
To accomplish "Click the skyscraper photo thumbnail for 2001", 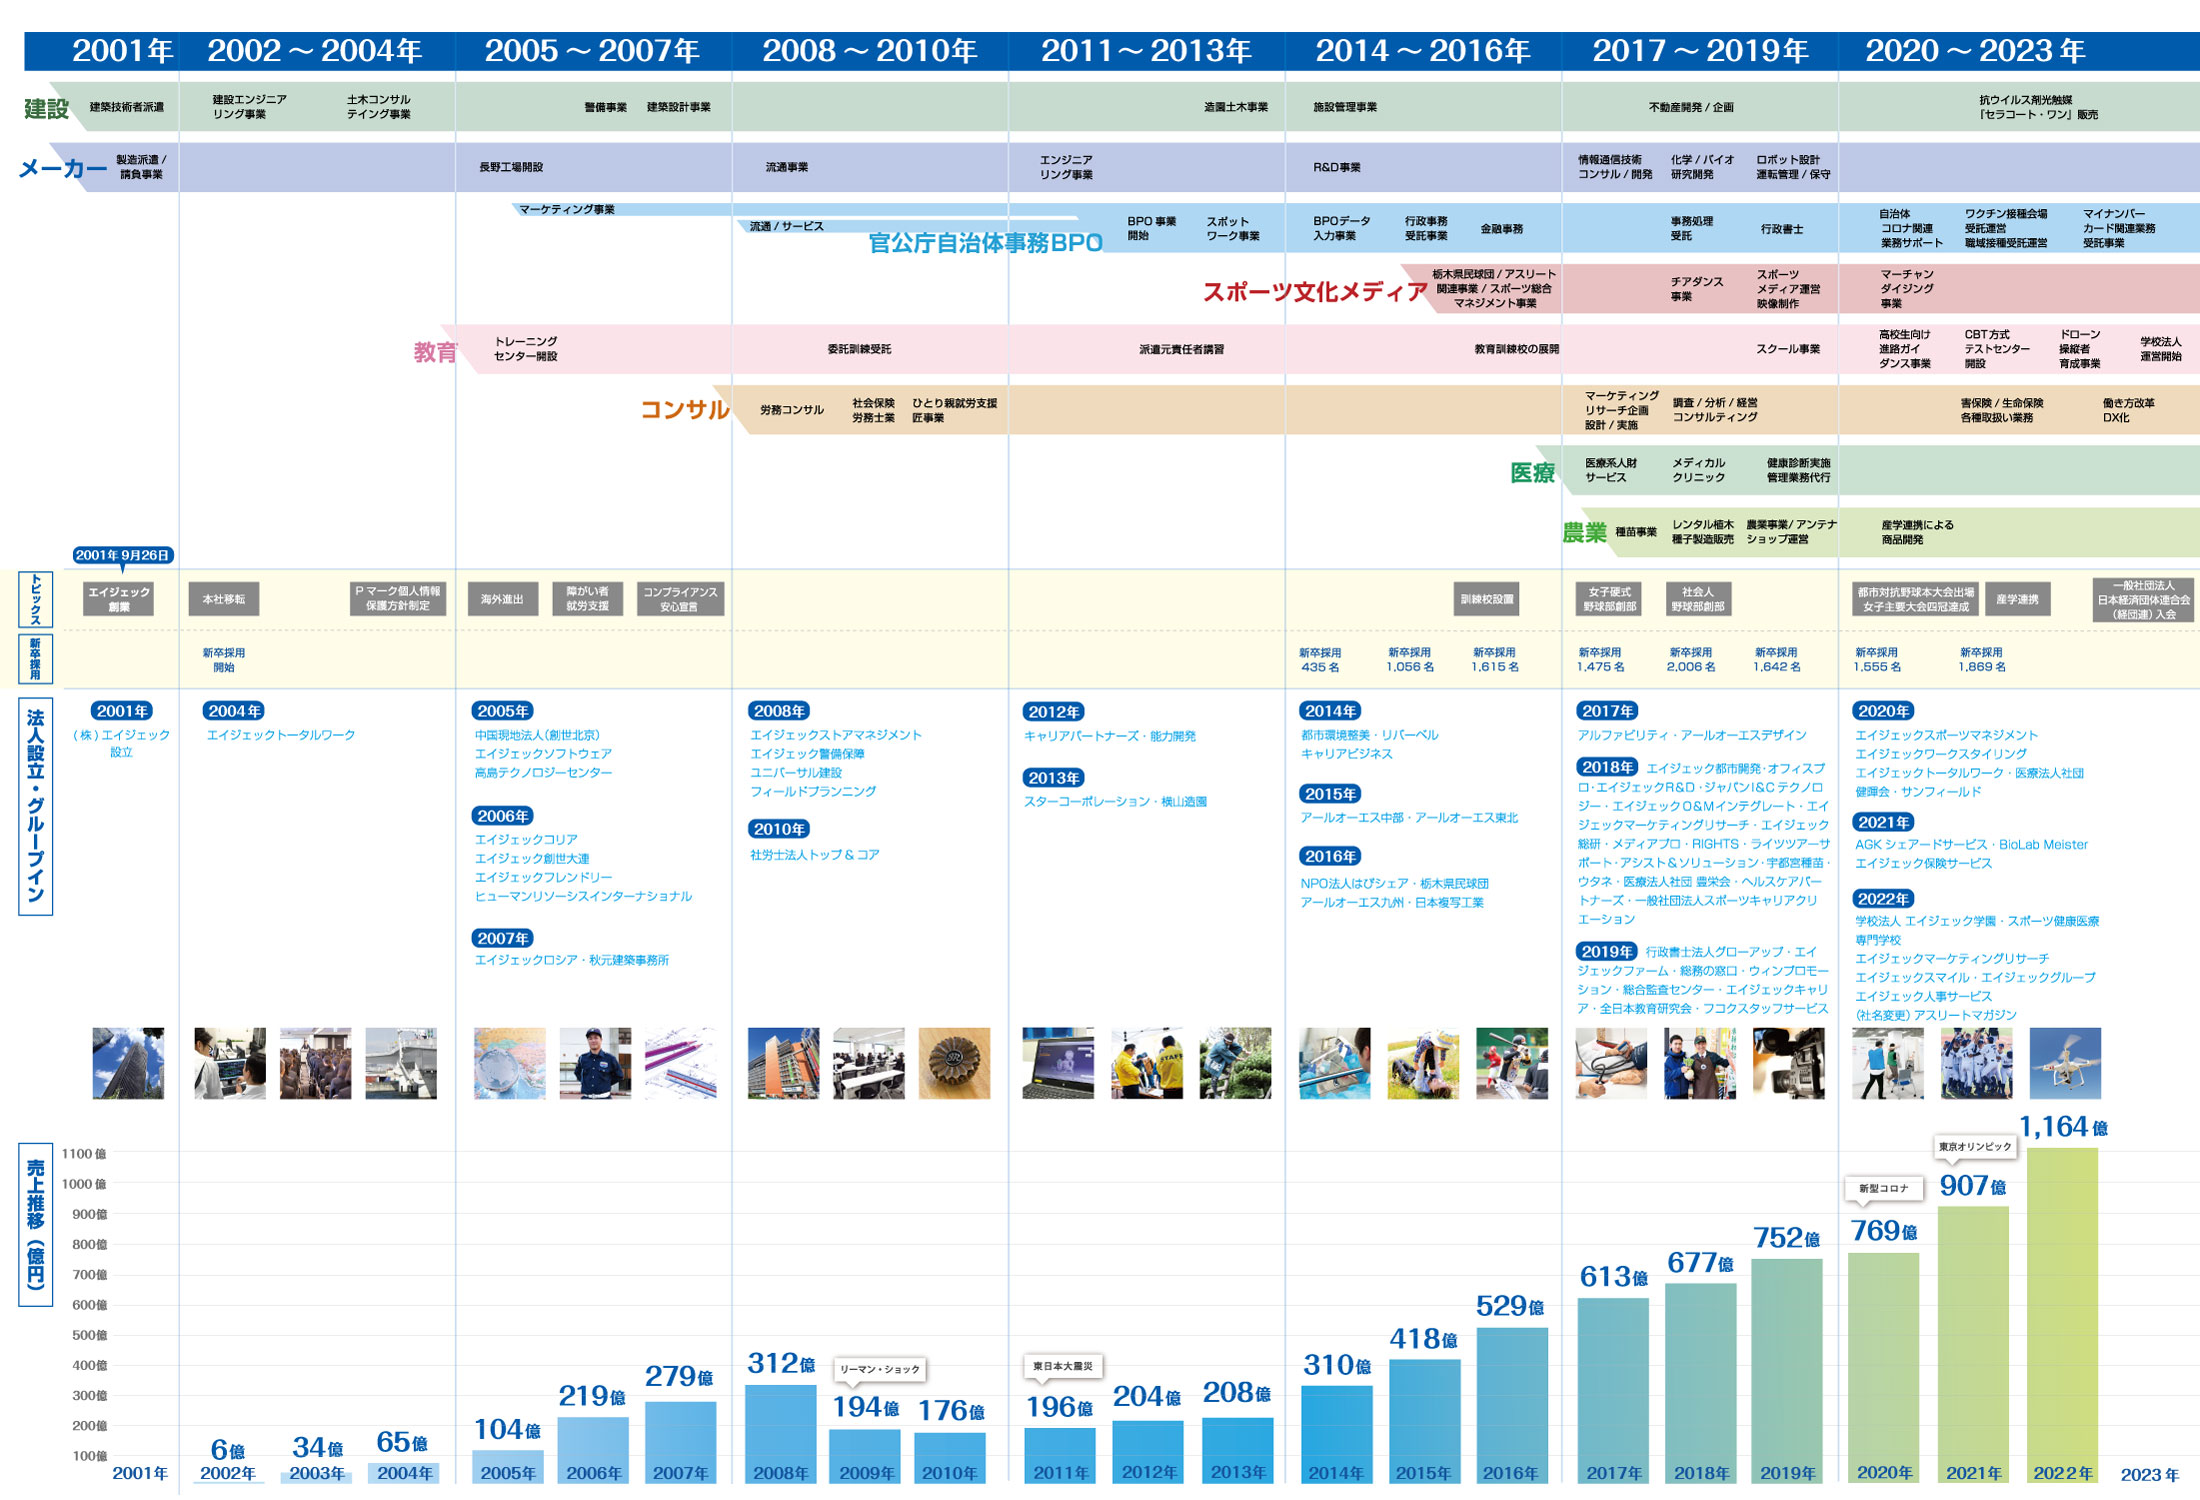I will (128, 1063).
